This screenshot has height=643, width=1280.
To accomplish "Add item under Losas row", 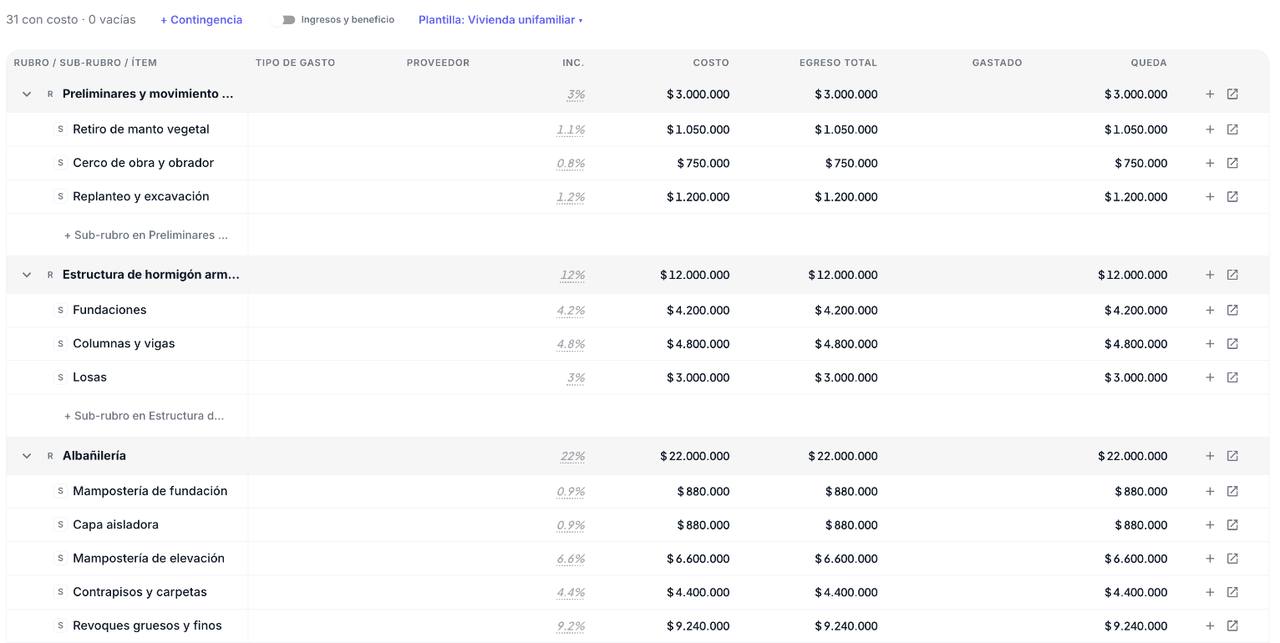I will (1209, 378).
